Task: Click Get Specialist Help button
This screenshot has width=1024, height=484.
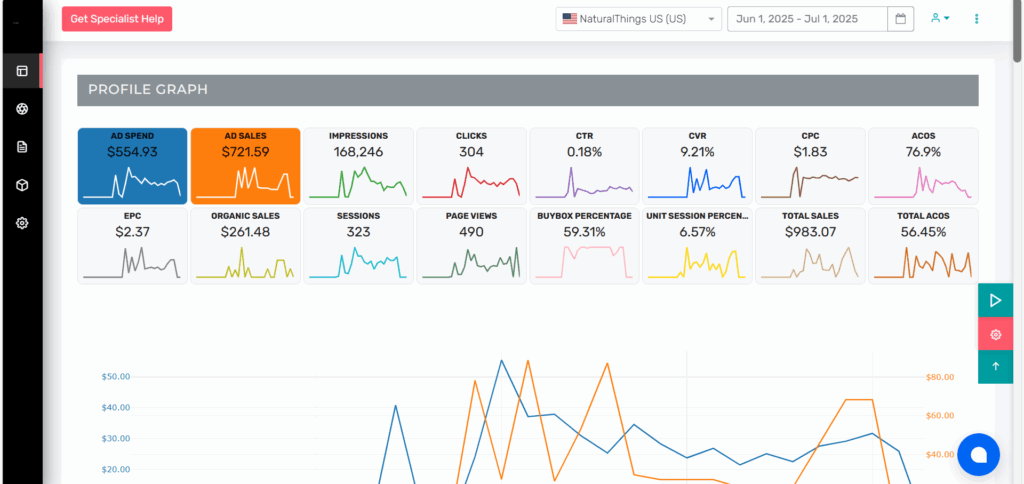Action: [x=117, y=19]
